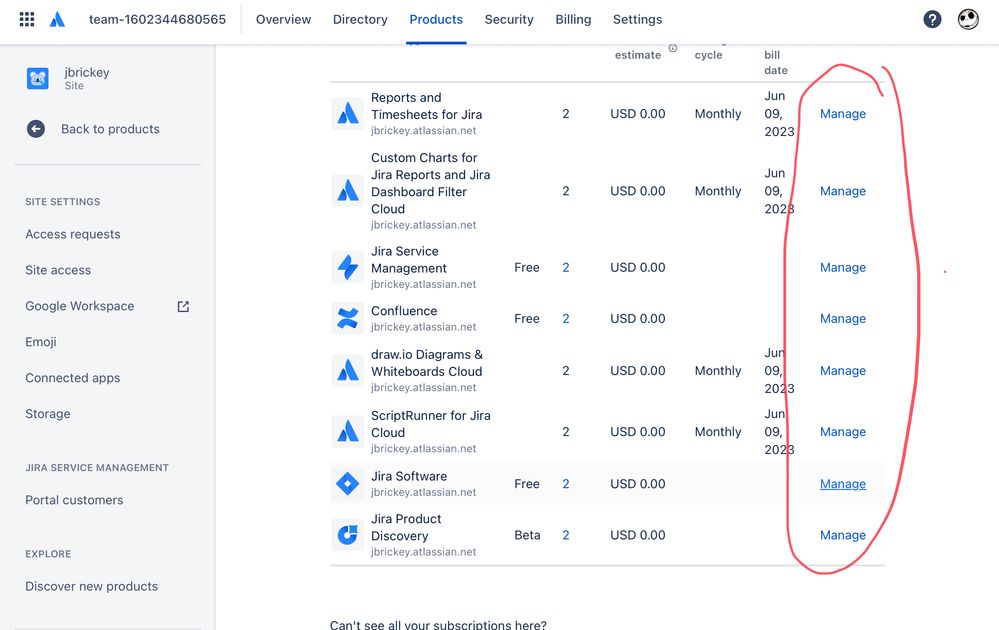
Task: Click the Custom Charts product icon
Action: click(347, 191)
